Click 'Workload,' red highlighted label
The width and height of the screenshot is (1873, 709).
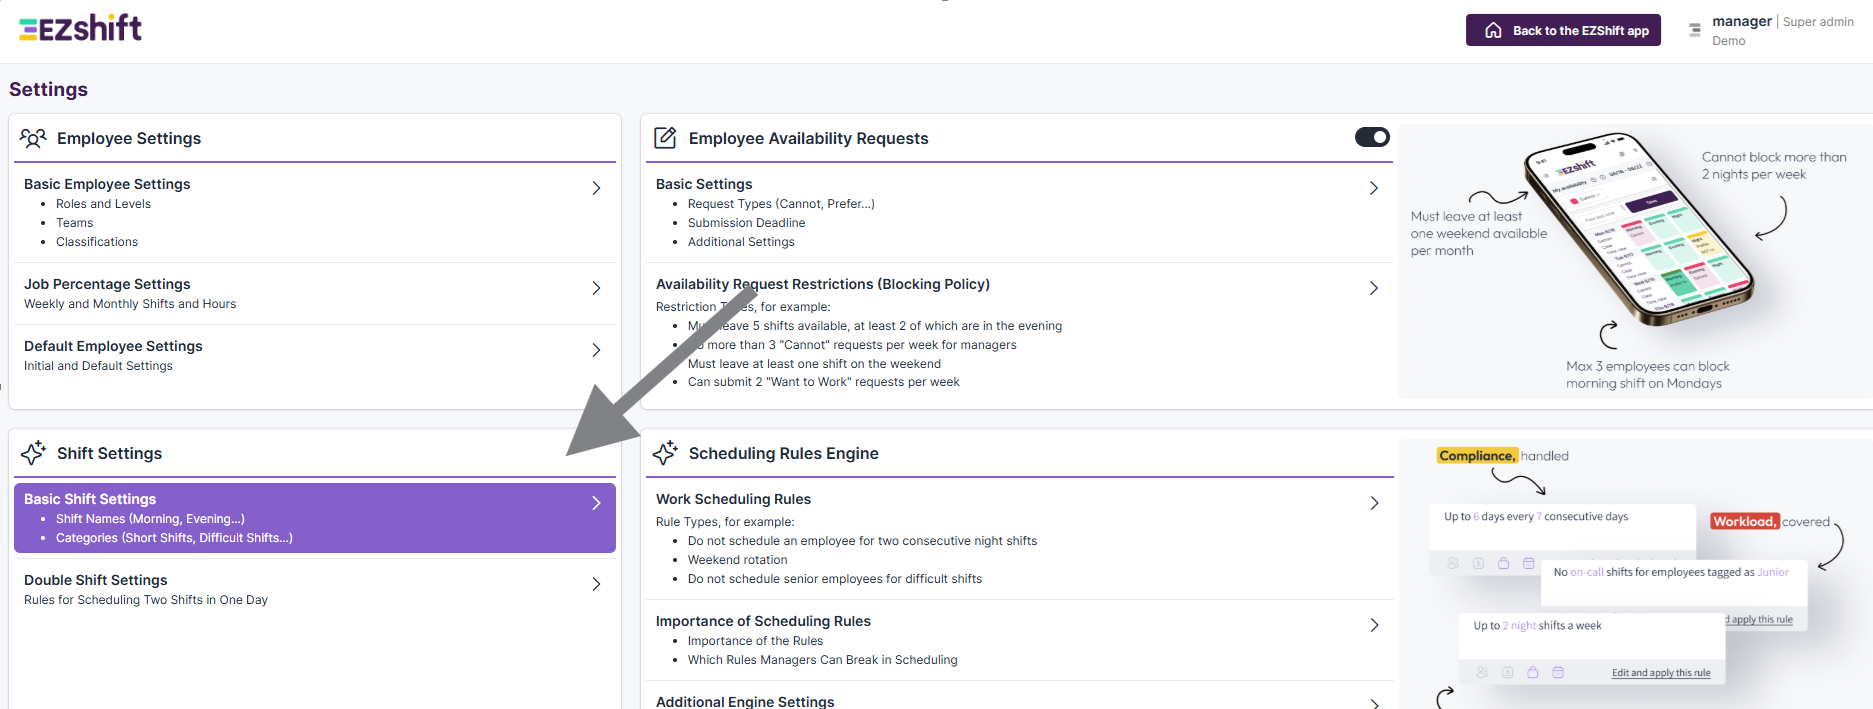pos(1744,521)
